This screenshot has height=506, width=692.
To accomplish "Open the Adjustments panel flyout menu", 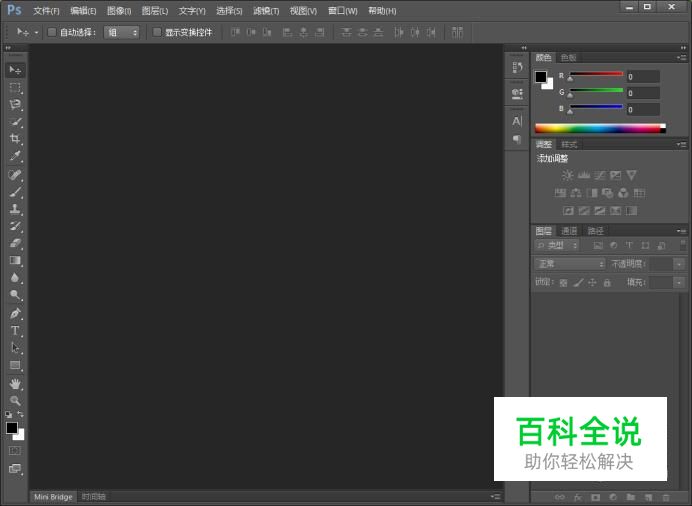I will click(x=682, y=144).
